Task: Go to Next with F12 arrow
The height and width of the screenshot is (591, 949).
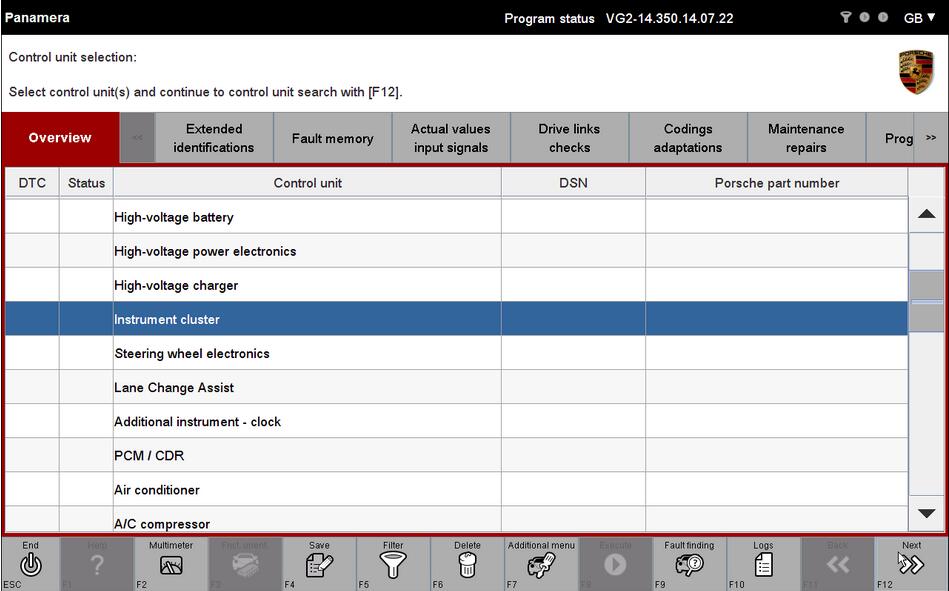Action: (x=911, y=565)
